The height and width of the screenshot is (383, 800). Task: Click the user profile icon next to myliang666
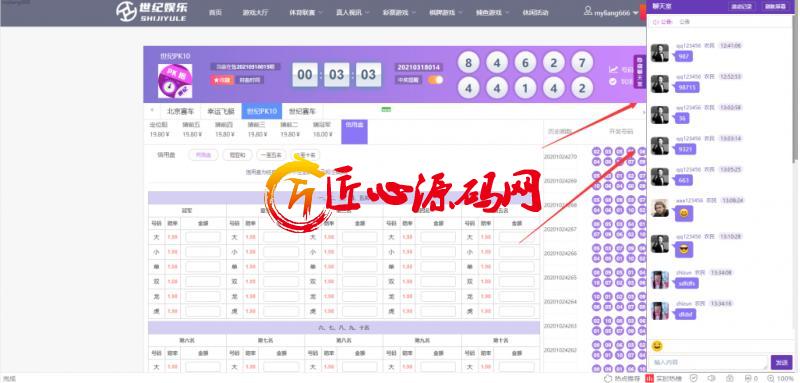coord(588,11)
